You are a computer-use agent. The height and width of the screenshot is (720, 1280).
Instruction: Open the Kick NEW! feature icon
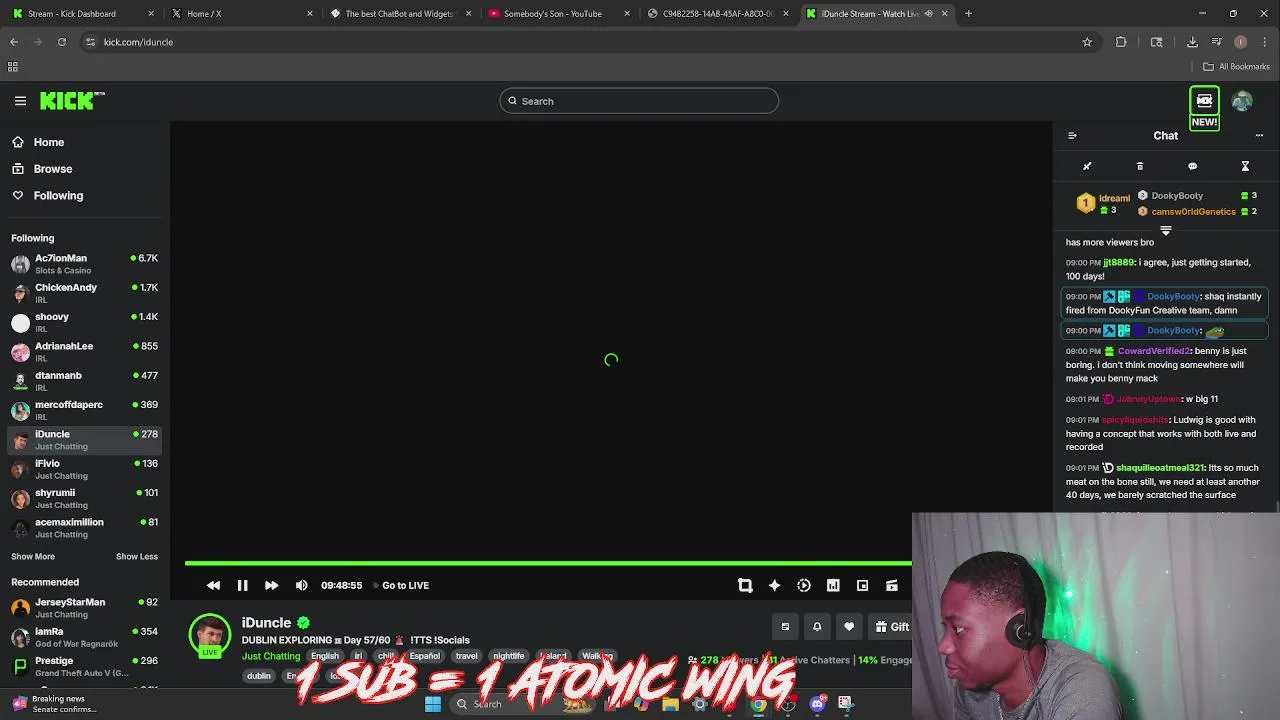1204,108
